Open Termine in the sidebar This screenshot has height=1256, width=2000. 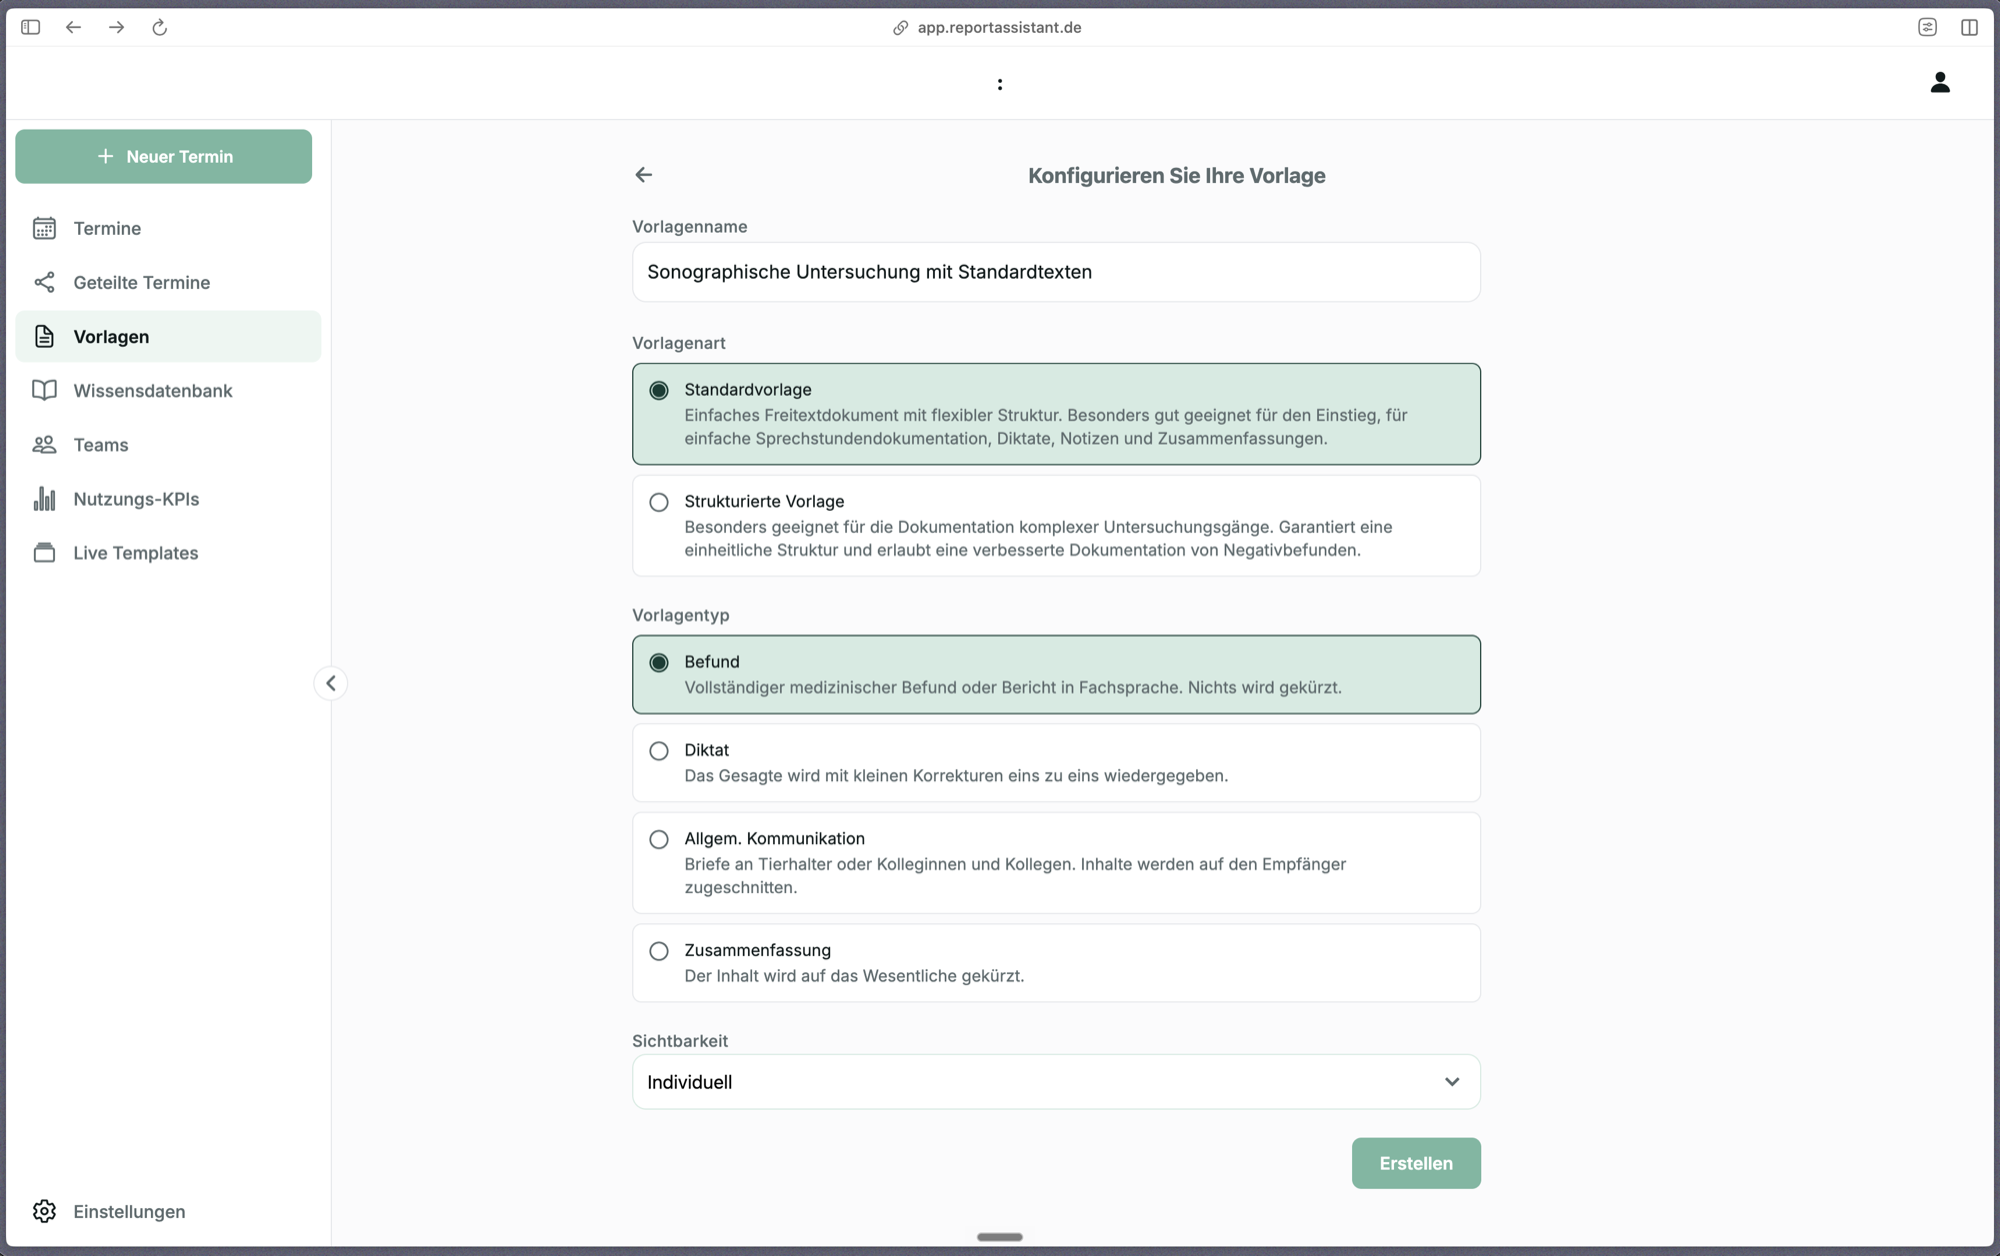(168, 228)
